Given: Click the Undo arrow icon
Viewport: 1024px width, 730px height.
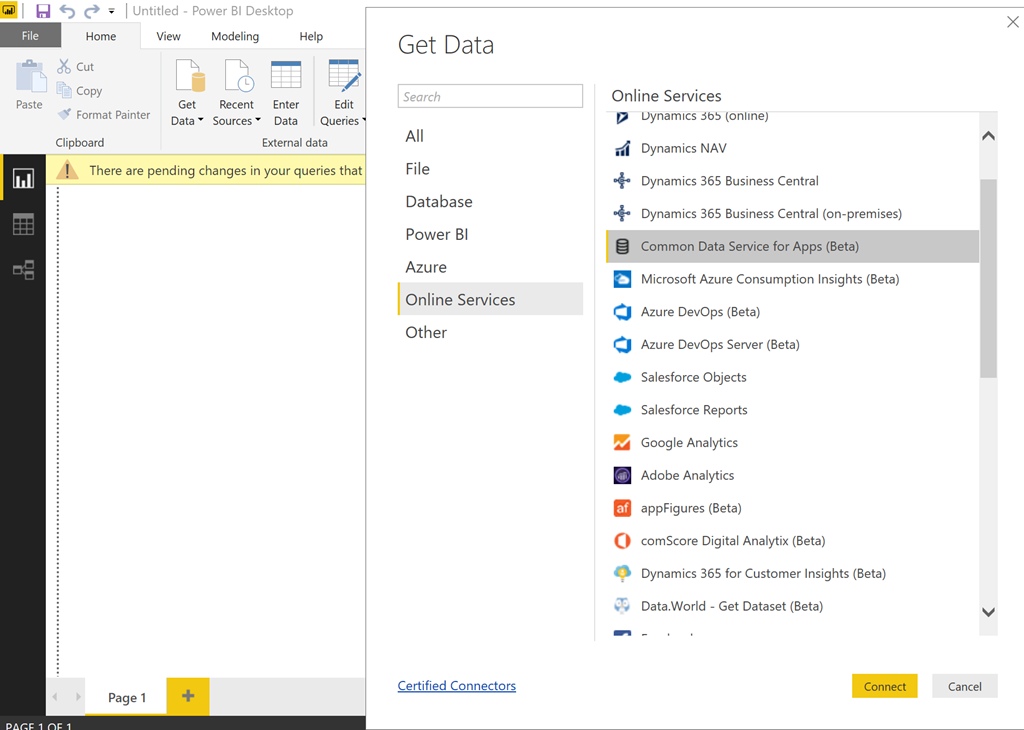Looking at the screenshot, I should [x=68, y=11].
